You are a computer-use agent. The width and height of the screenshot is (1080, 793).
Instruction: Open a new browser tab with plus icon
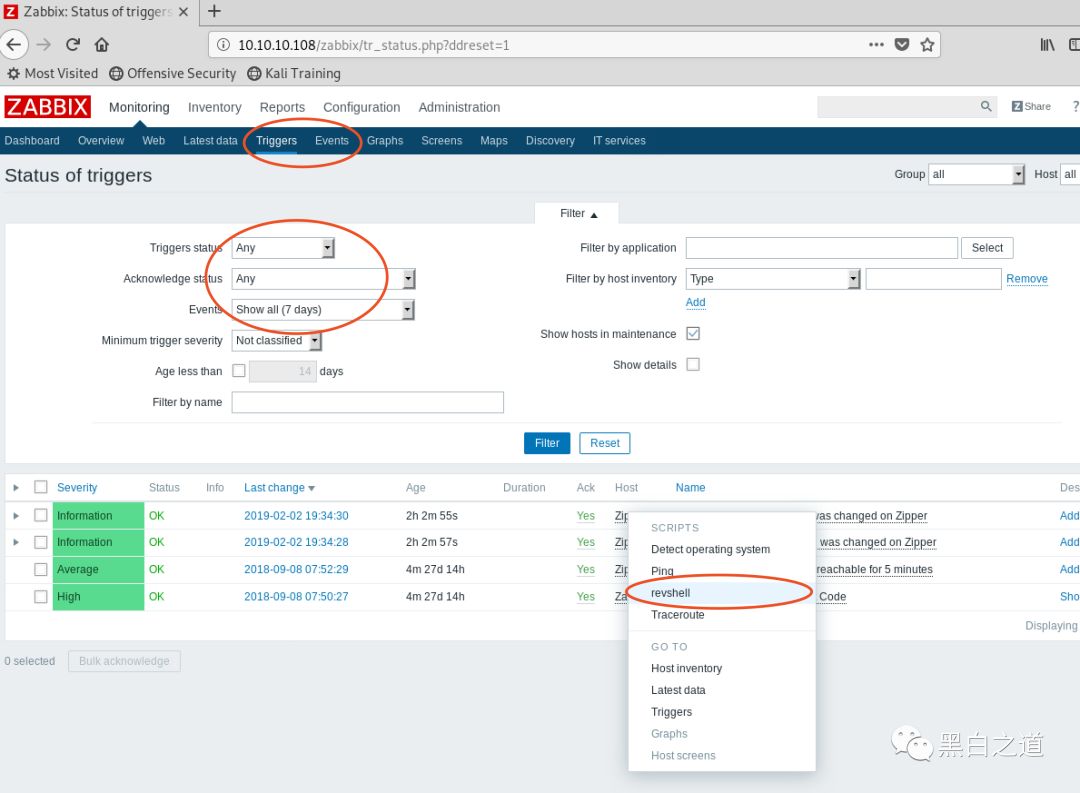point(214,12)
